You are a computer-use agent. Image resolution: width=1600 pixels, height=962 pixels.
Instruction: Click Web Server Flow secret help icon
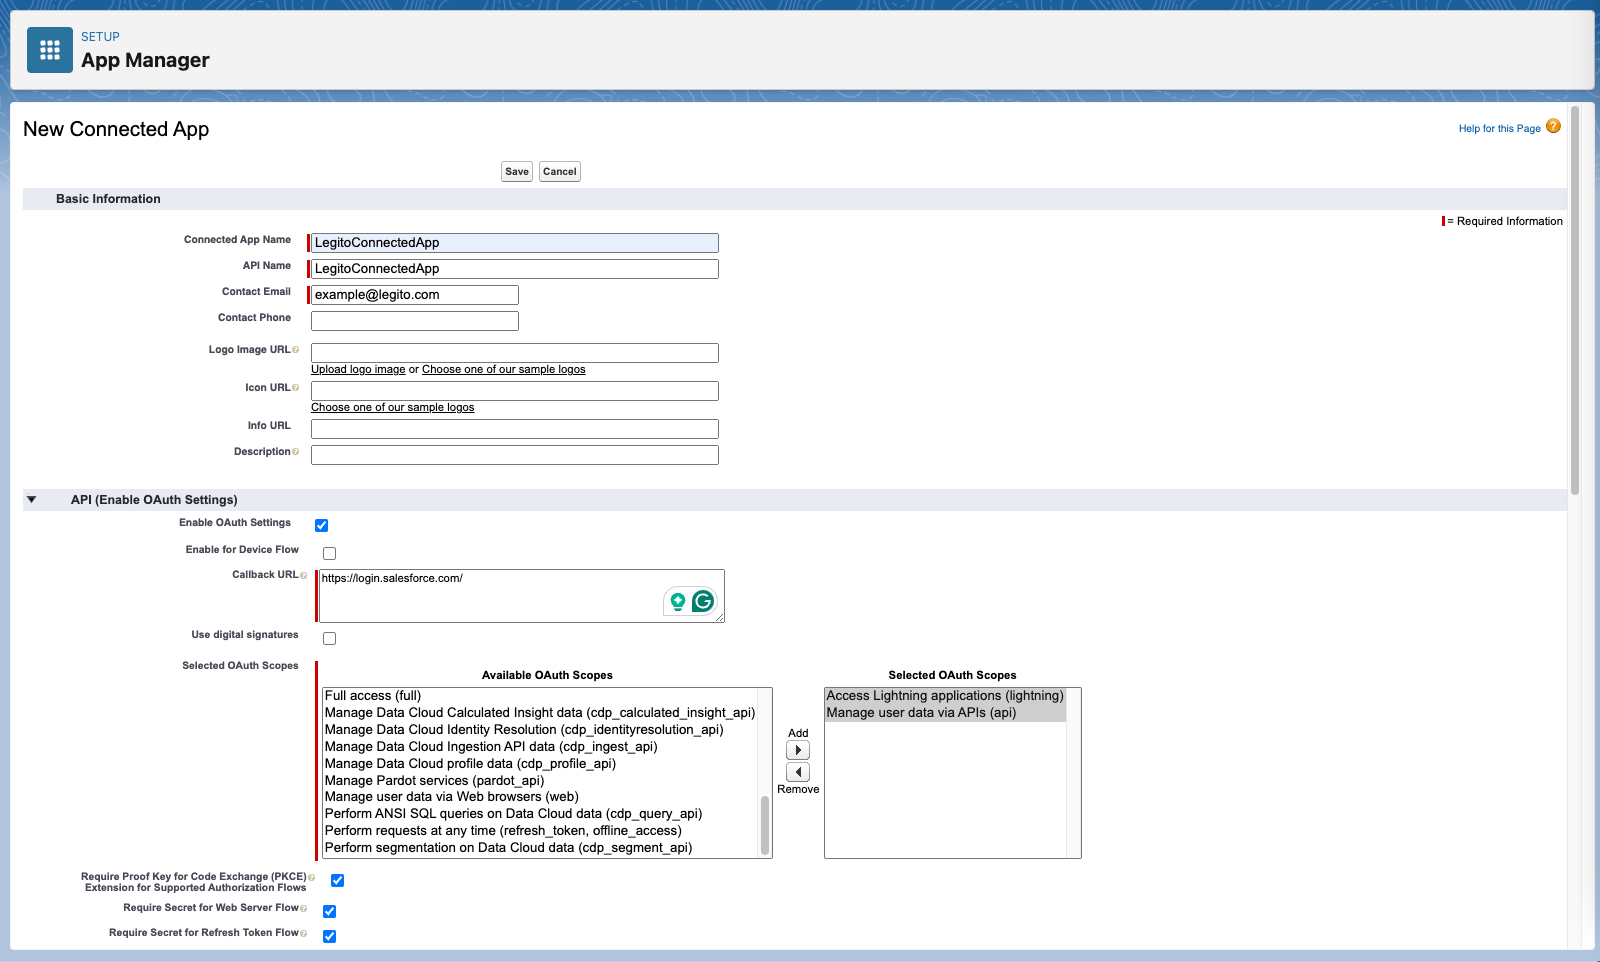(x=303, y=908)
